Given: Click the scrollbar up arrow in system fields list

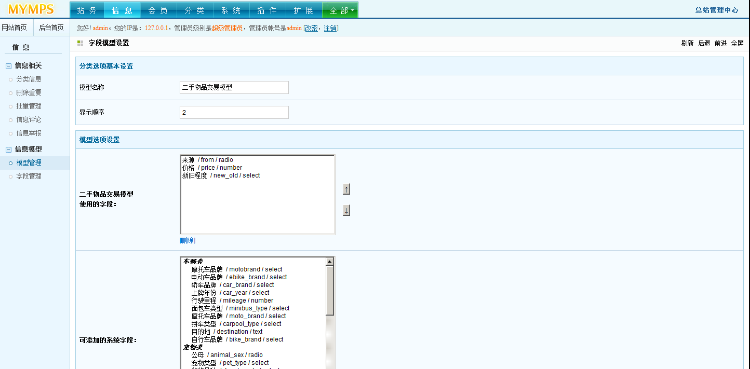Looking at the screenshot, I should coord(329,261).
